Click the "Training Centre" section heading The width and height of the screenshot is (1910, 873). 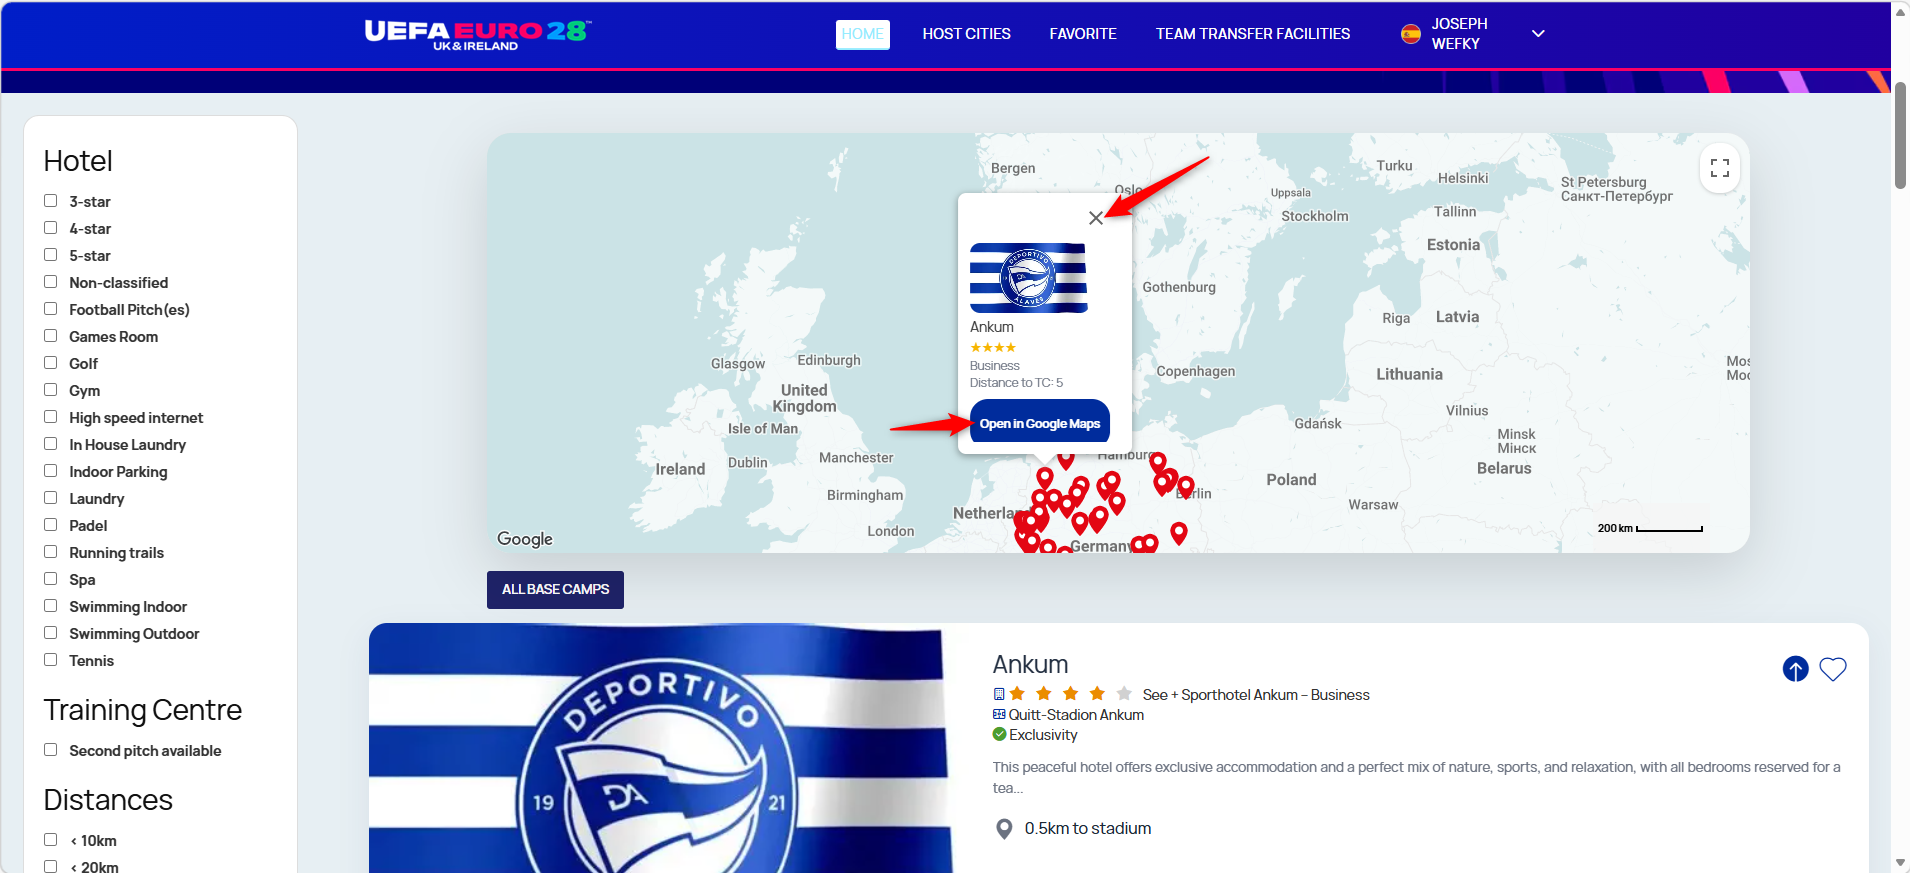coord(143,710)
